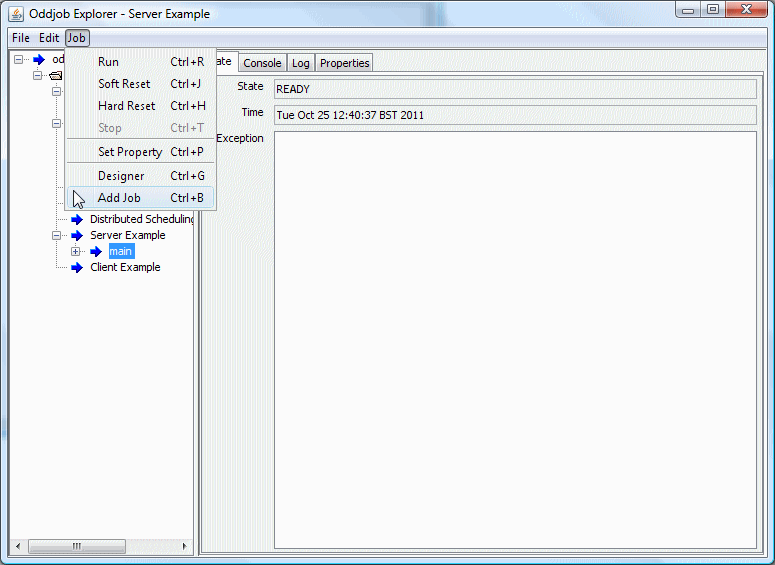Open Designer from the Job menu
The image size is (775, 565).
121,176
